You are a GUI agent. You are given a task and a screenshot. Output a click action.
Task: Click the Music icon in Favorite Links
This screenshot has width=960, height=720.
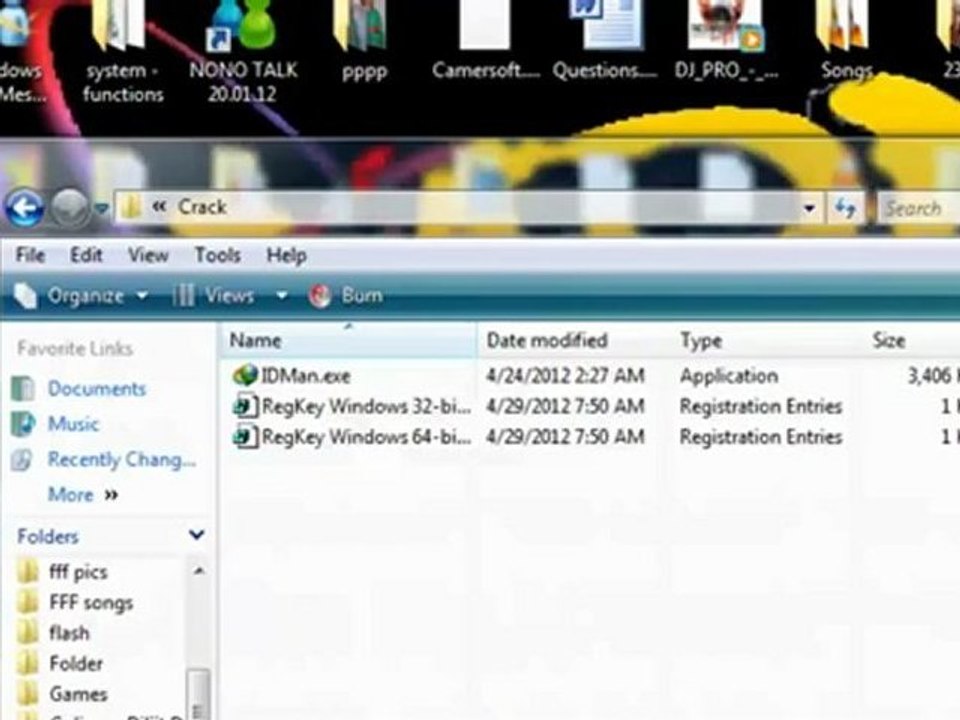[x=23, y=424]
